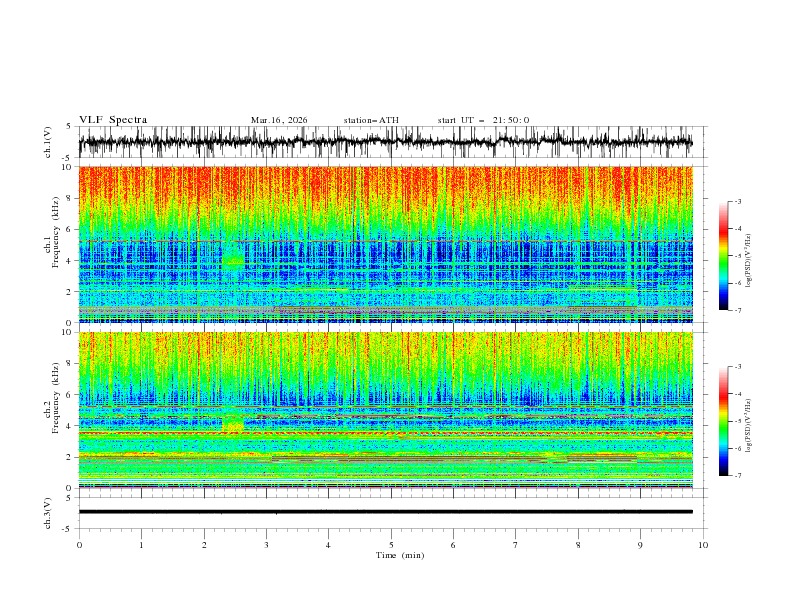
Task: Click the ch.2 spectrogram panel
Action: click(x=385, y=410)
